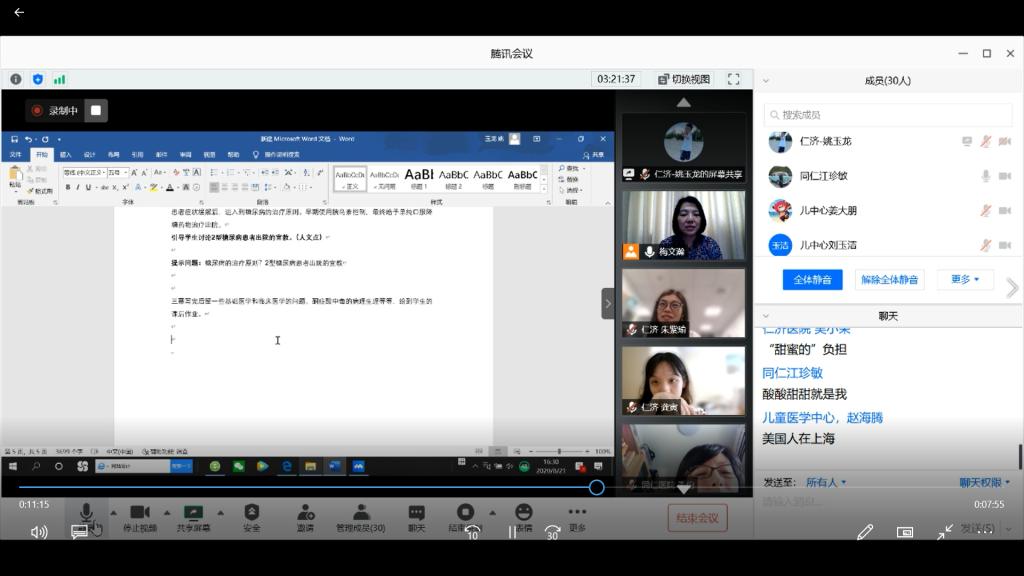Open the 表情 (Emoji) reactions icon

(523, 513)
